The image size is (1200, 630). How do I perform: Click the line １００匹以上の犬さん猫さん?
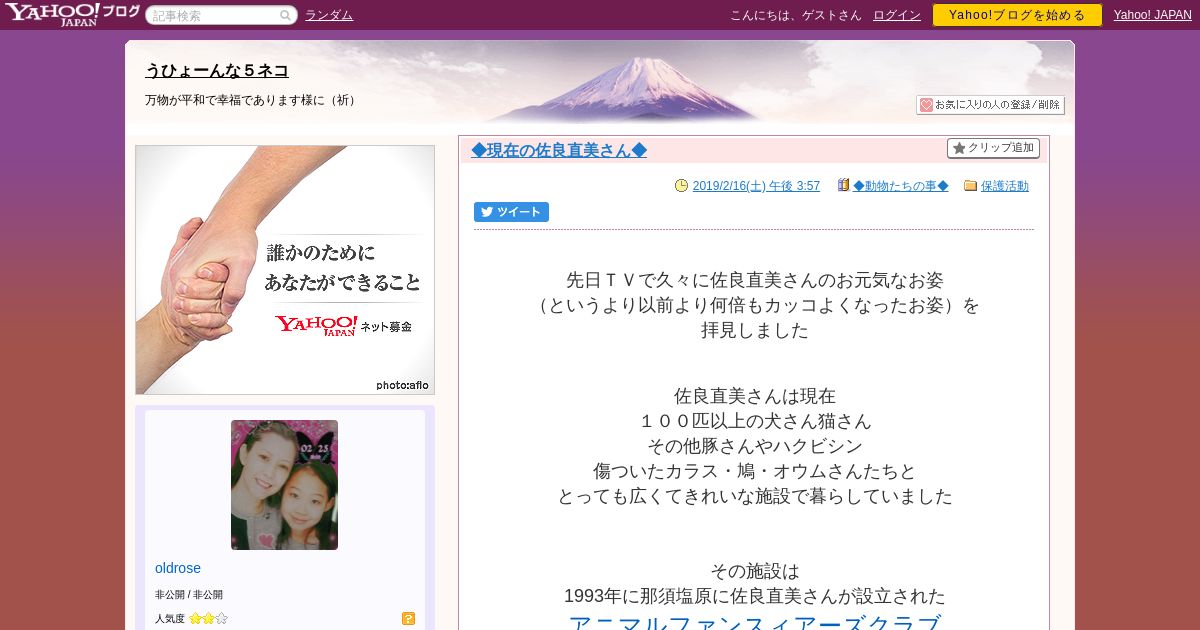click(x=755, y=421)
